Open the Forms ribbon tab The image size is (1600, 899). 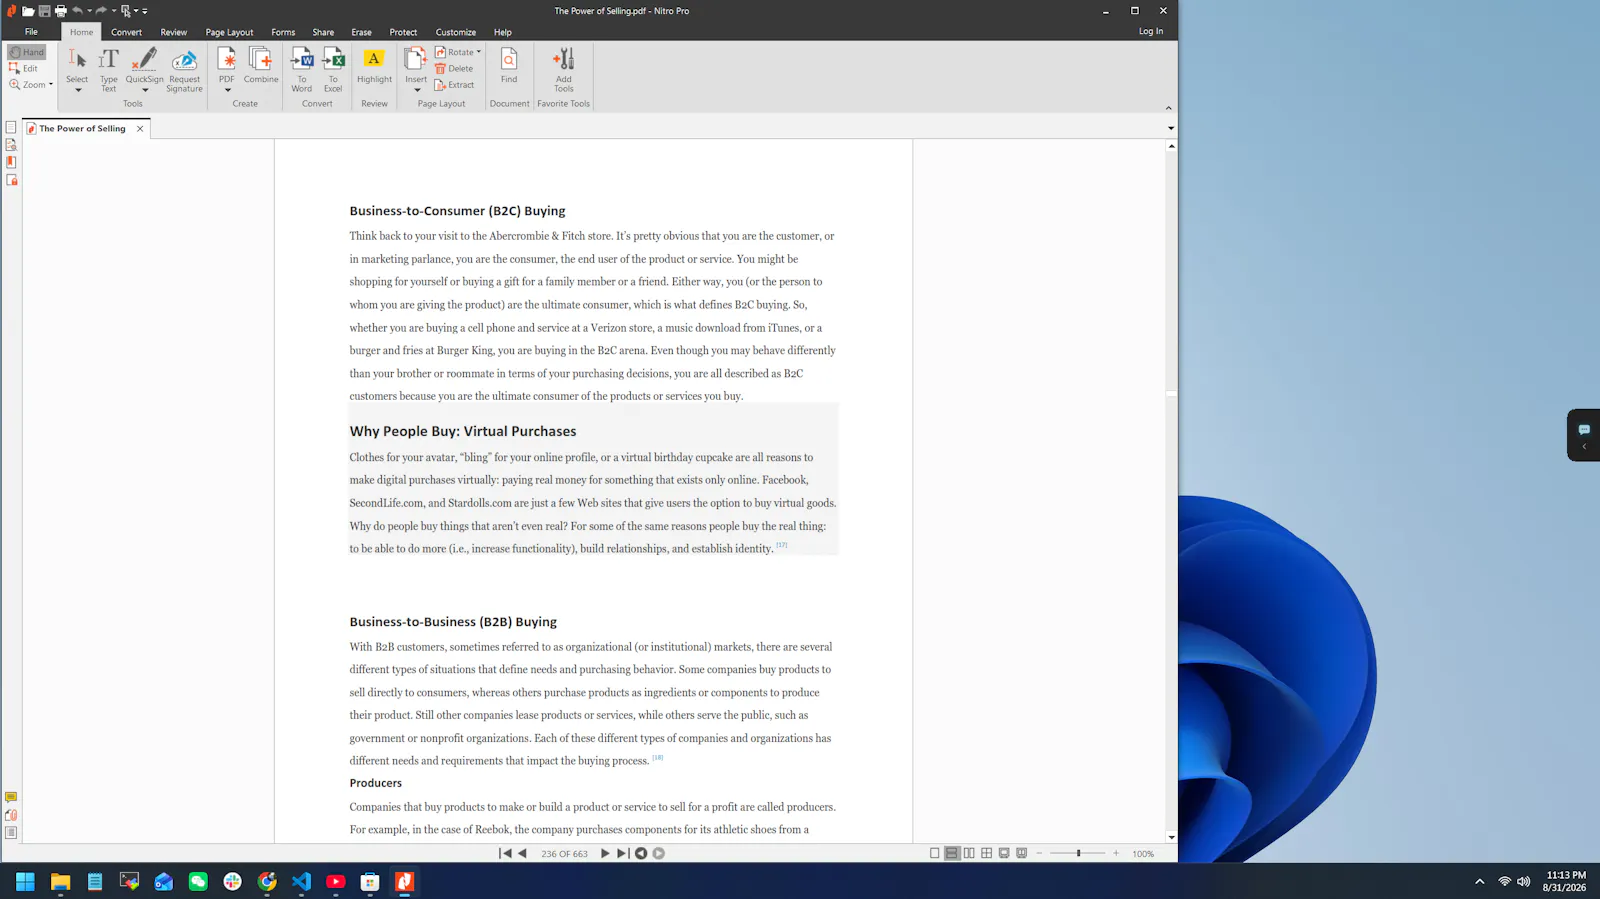(283, 32)
